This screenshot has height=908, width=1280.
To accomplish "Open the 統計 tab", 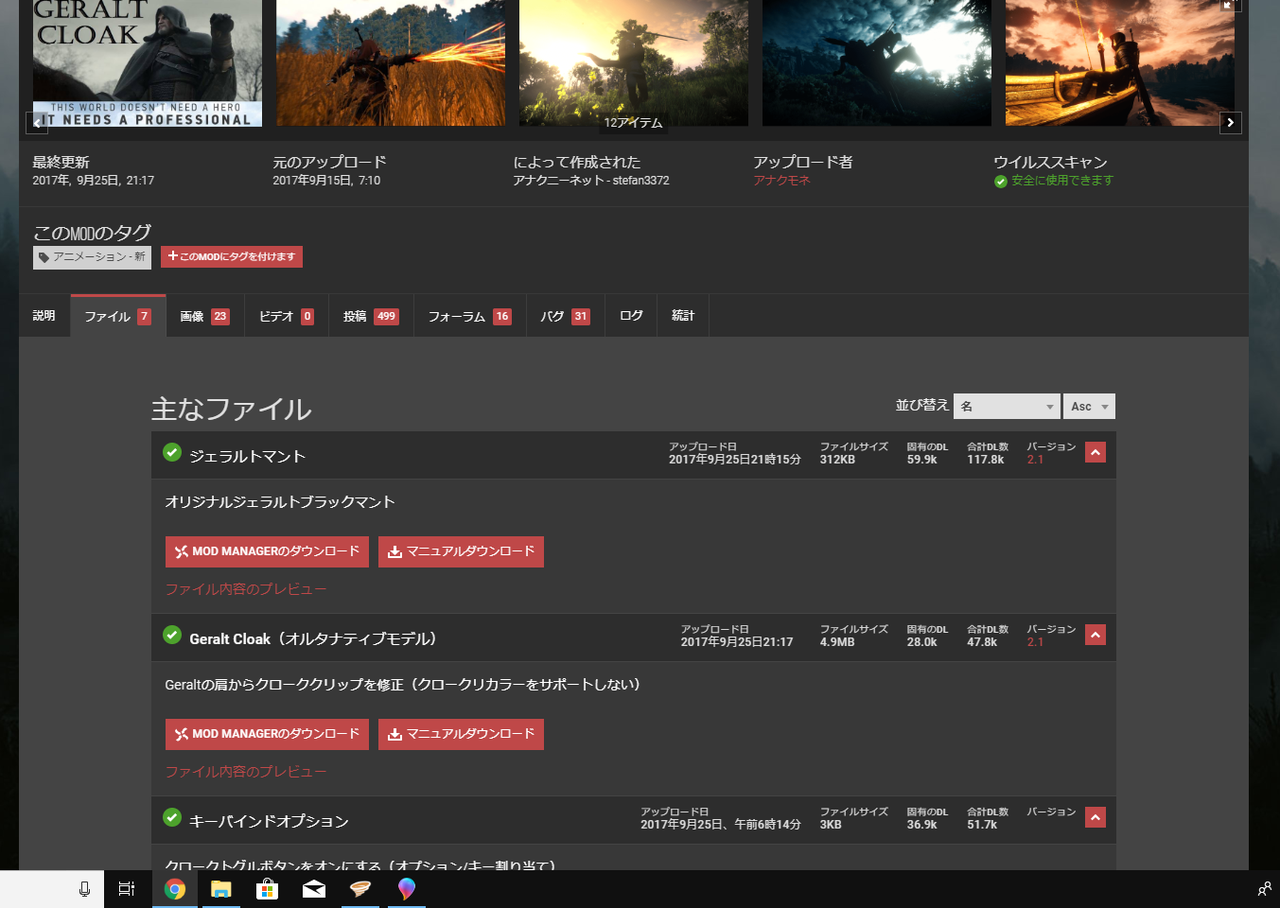I will click(683, 316).
